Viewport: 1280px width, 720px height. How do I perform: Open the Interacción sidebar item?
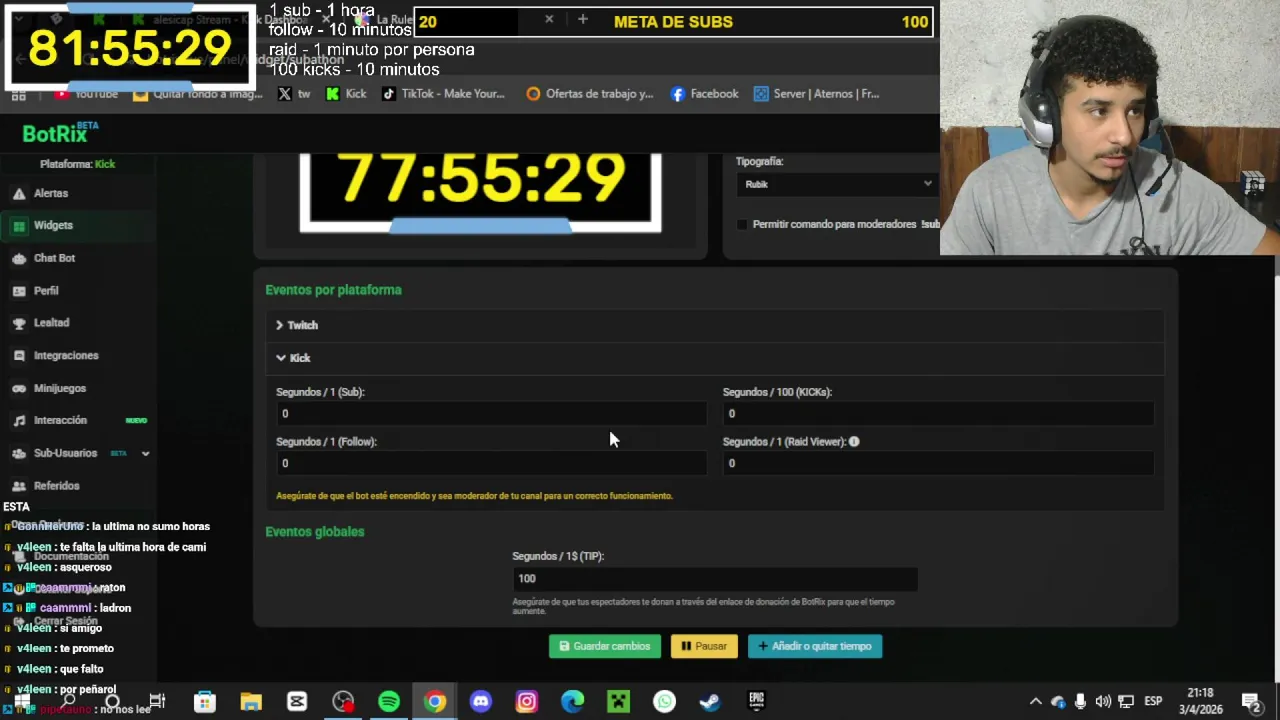[x=60, y=420]
